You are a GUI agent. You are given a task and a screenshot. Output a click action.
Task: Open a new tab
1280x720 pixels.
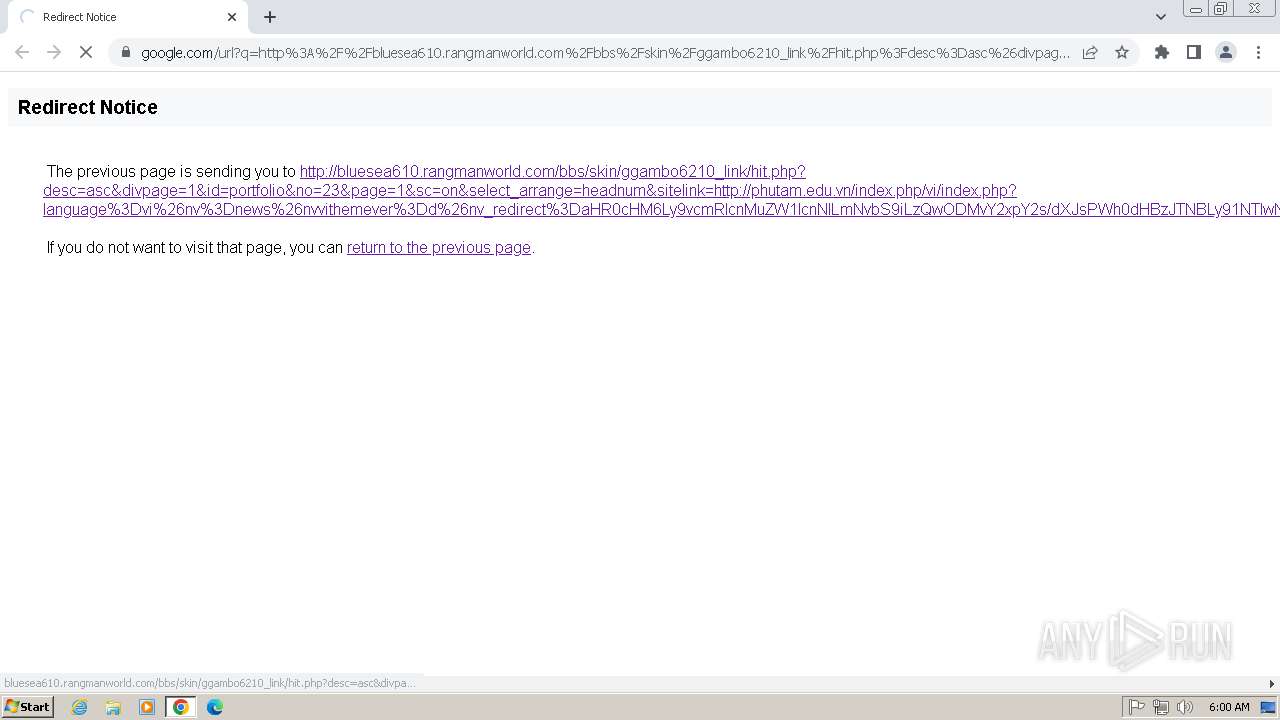click(270, 17)
